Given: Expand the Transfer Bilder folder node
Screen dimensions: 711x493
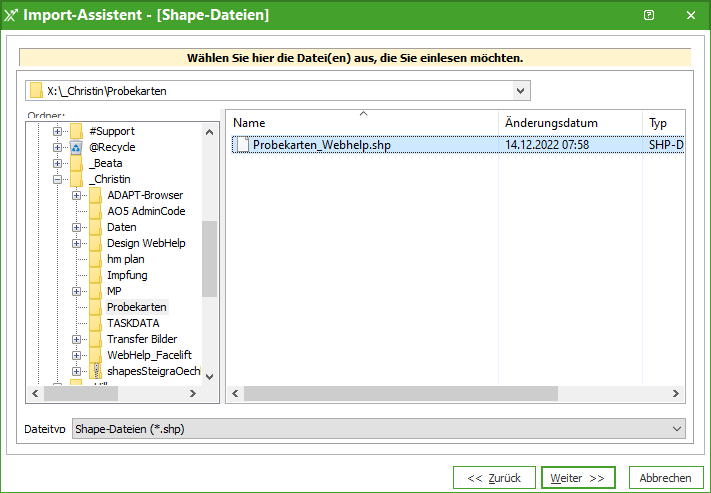Looking at the screenshot, I should coord(76,339).
